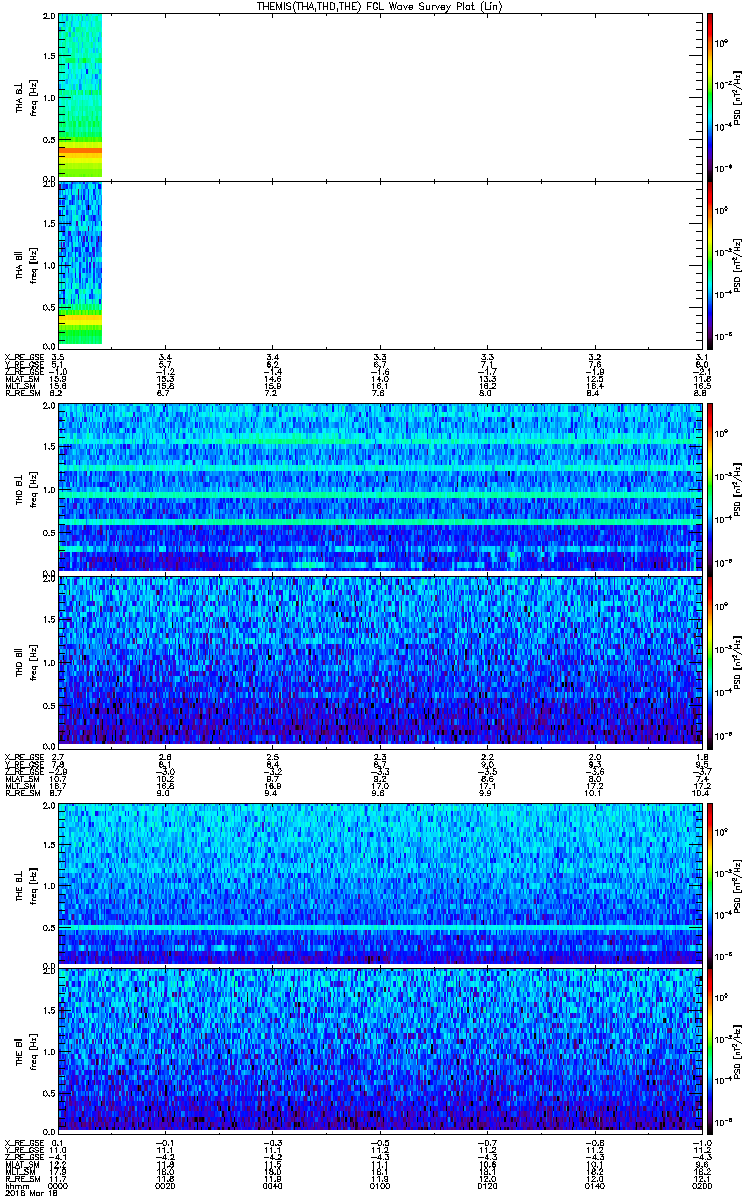Click the hhmm time axis label
Viewport: 750px width, 1200px height.
pyautogui.click(x=15, y=1184)
